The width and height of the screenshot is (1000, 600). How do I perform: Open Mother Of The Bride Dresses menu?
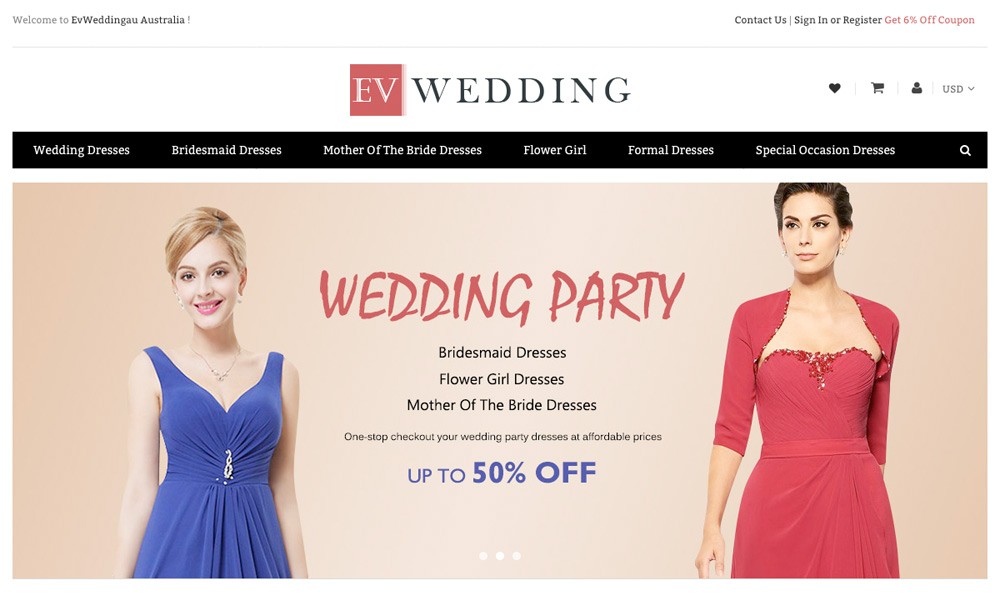click(402, 150)
